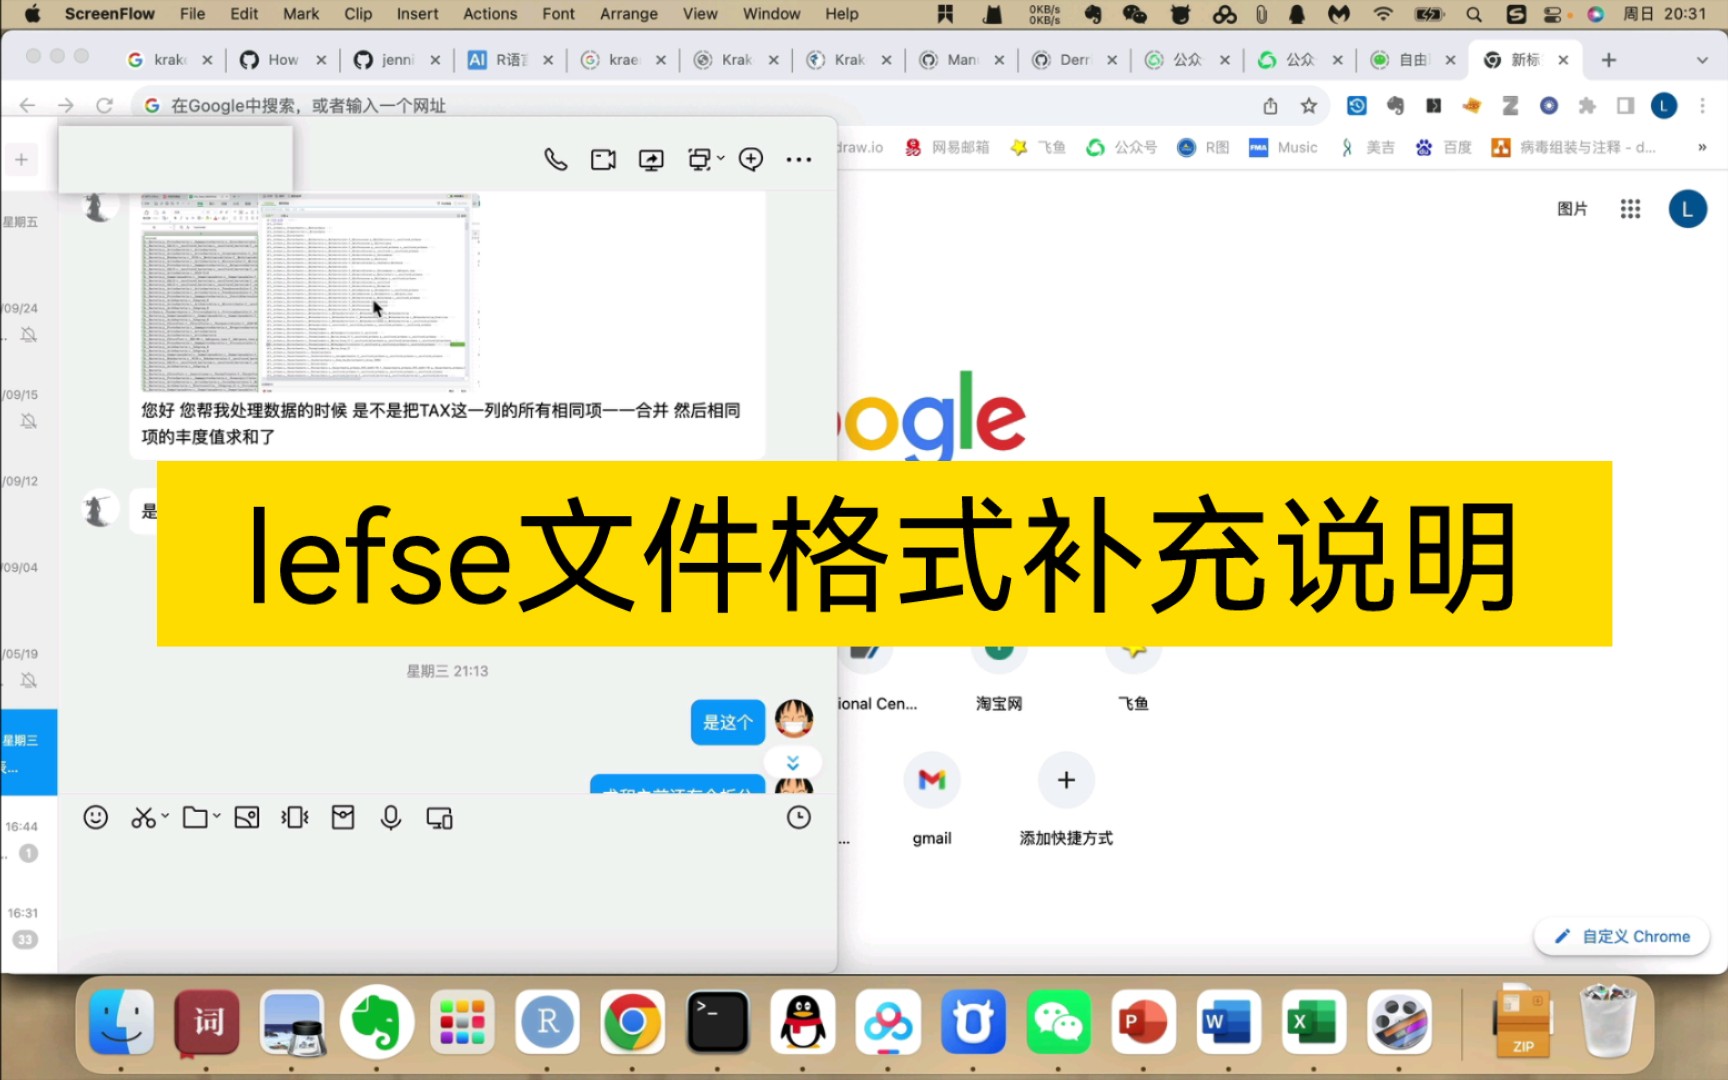Launch screen sharing from the chat toolbar
1728x1080 pixels.
(650, 158)
